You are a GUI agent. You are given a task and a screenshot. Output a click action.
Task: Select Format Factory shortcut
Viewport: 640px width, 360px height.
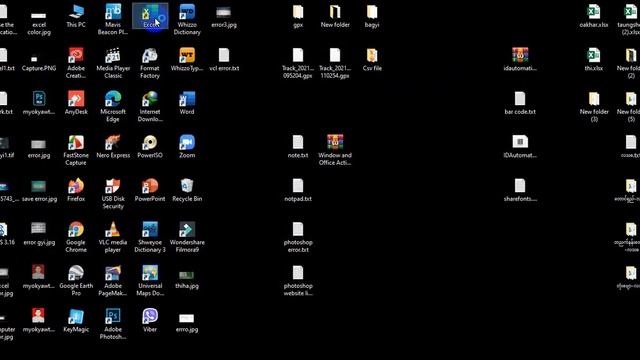(x=150, y=63)
